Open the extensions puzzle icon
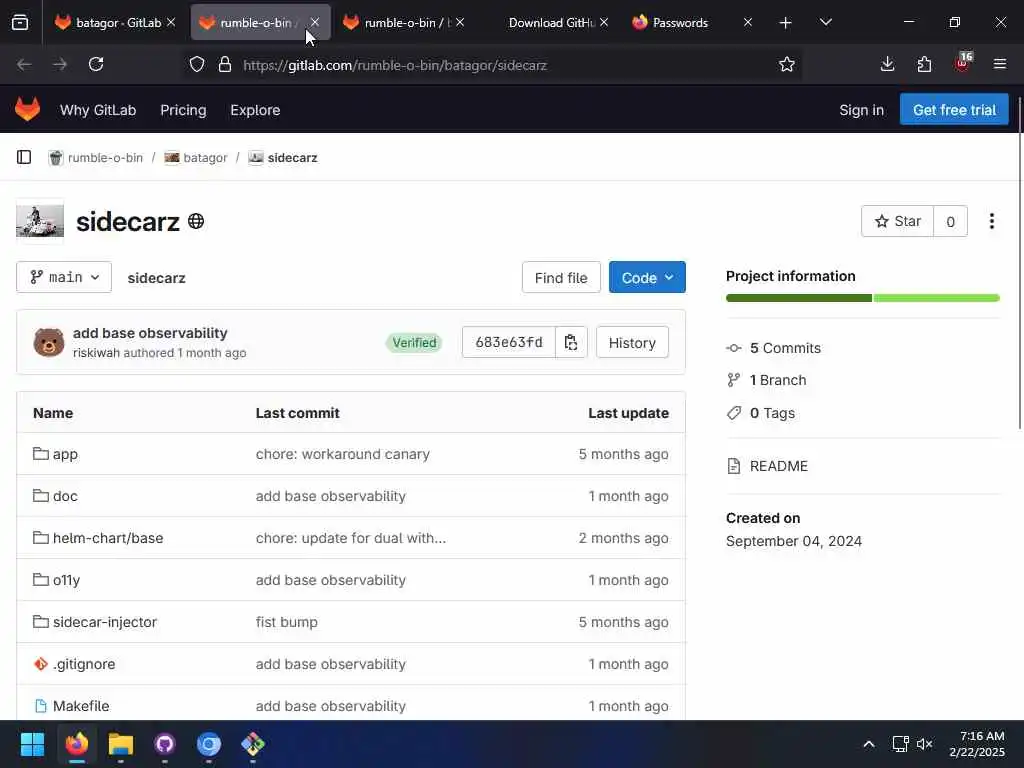The height and width of the screenshot is (768, 1024). (x=924, y=64)
